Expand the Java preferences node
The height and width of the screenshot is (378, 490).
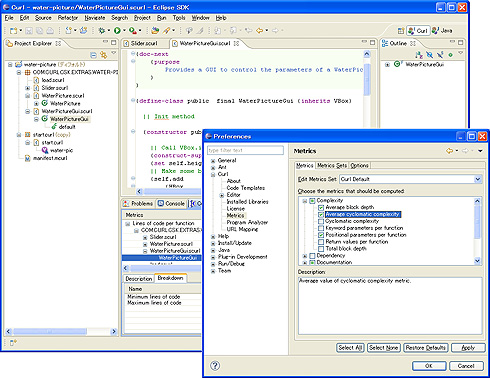coord(213,250)
